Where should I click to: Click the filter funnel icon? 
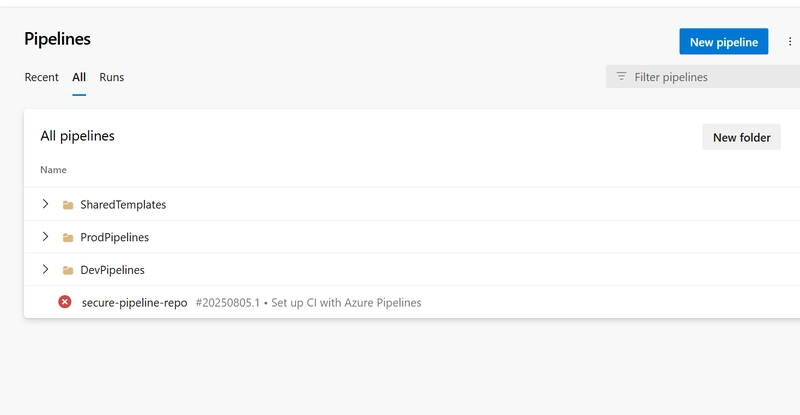click(x=621, y=77)
